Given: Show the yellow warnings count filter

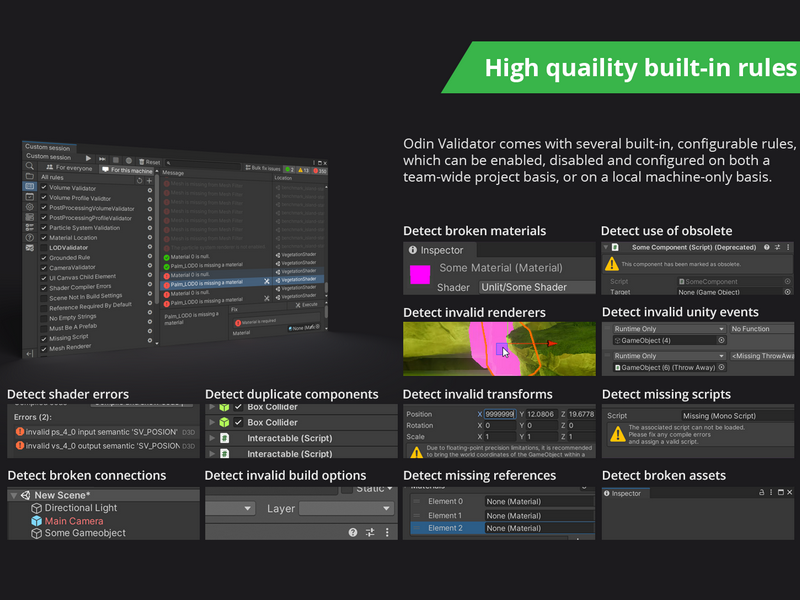Looking at the screenshot, I should pyautogui.click(x=304, y=170).
